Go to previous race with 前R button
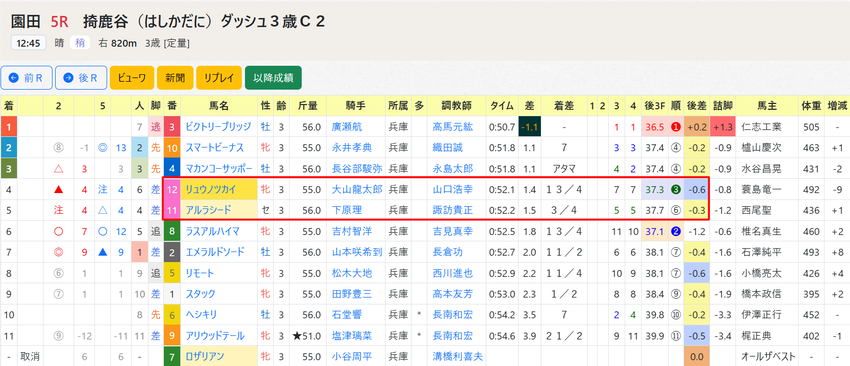This screenshot has height=366, width=850. tap(26, 78)
